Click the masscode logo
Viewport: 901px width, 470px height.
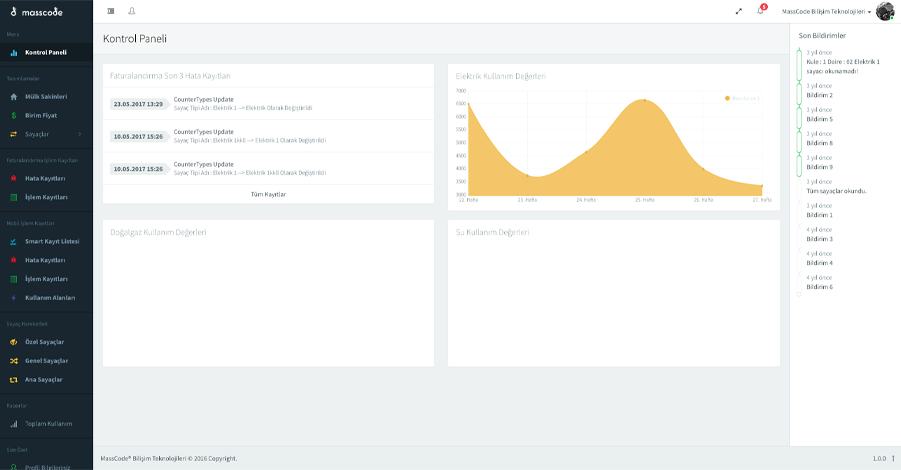36,11
